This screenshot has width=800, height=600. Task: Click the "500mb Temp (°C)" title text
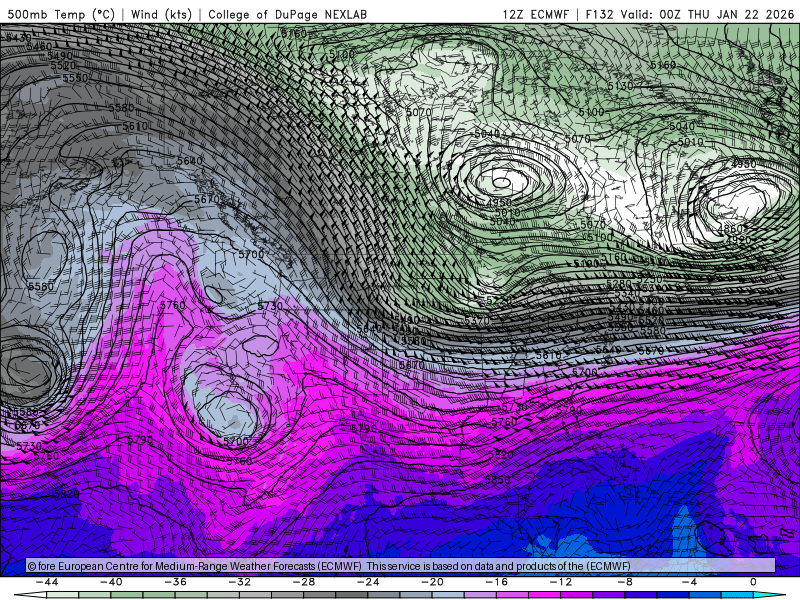tap(61, 14)
